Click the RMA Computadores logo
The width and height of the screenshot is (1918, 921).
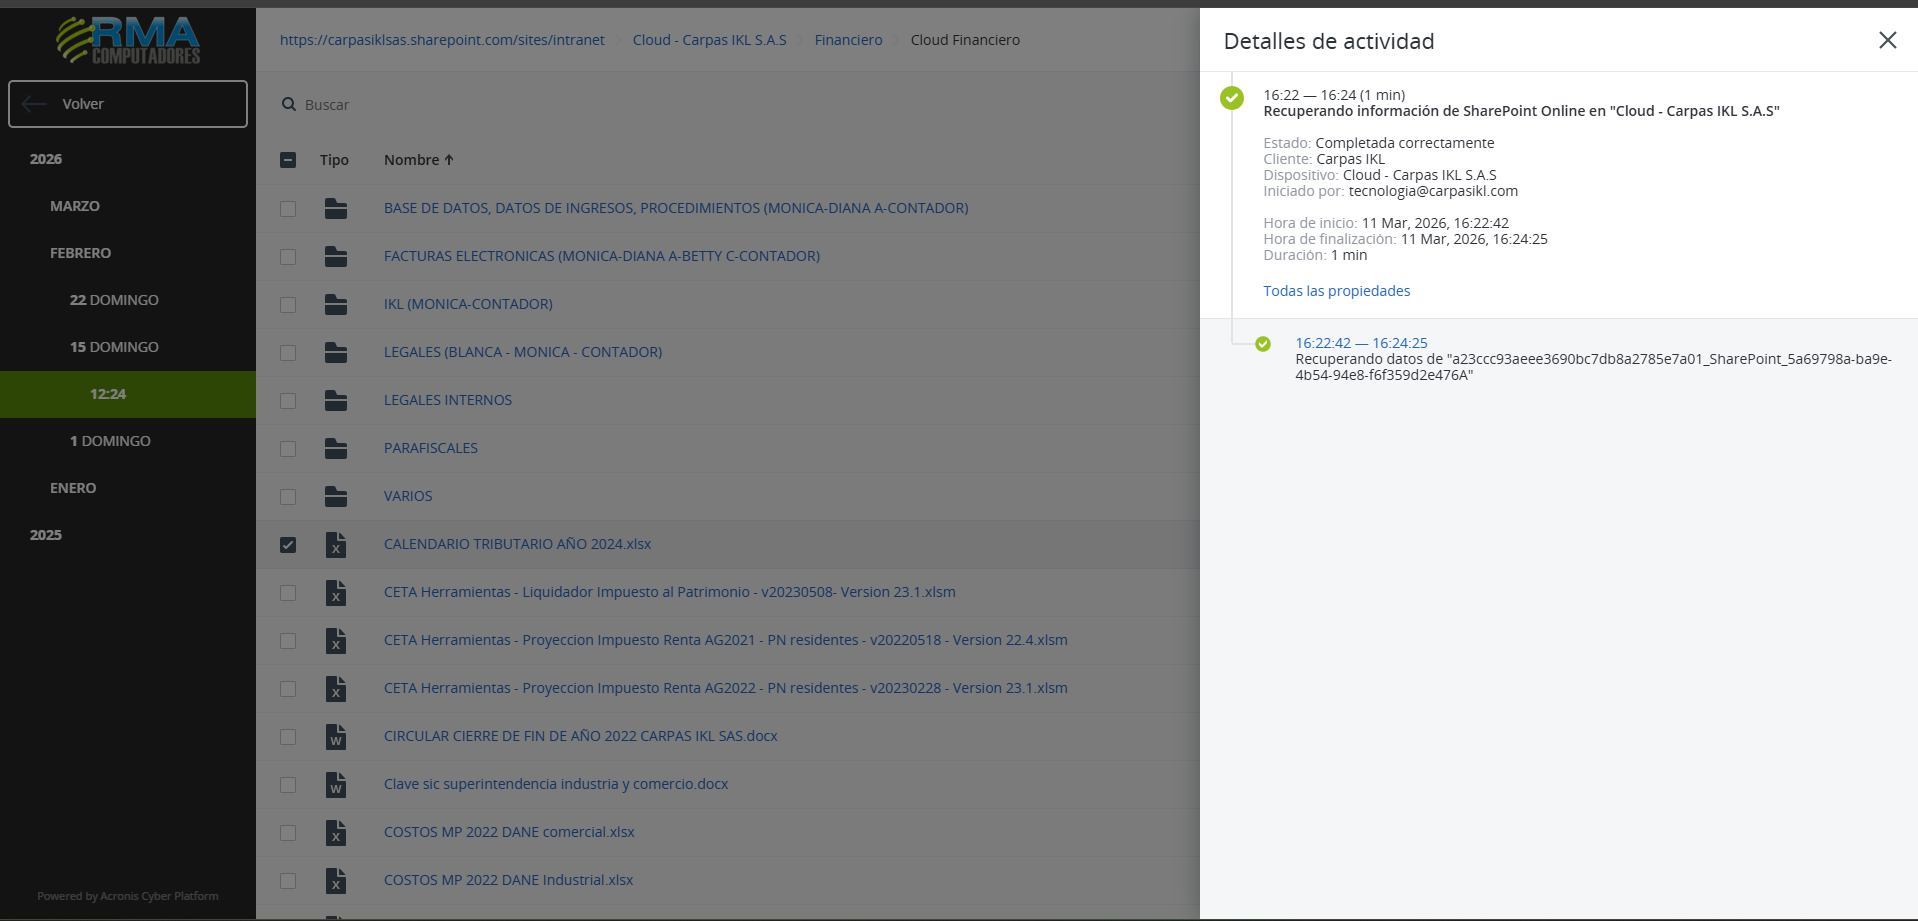tap(128, 40)
